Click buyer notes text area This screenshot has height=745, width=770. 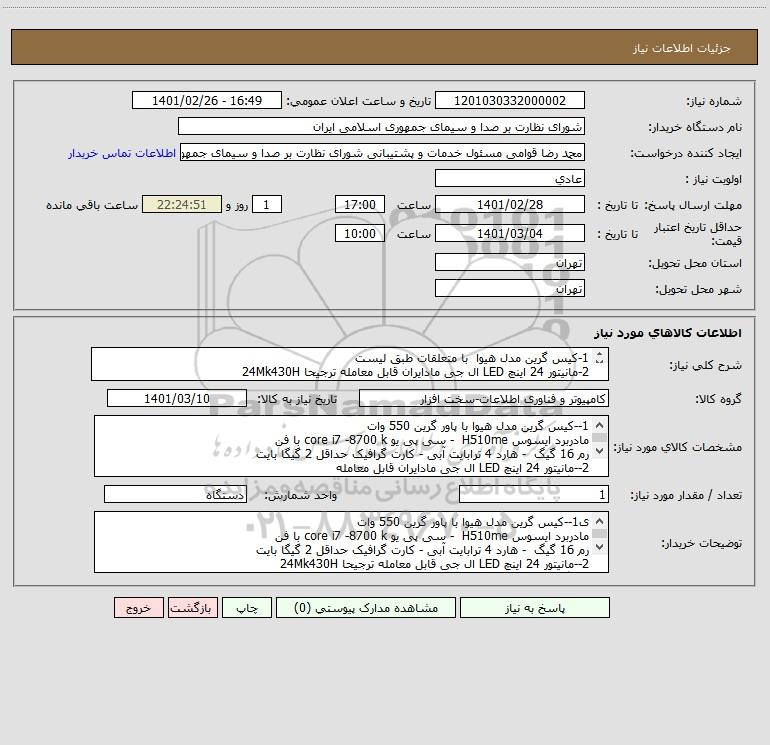(x=351, y=542)
